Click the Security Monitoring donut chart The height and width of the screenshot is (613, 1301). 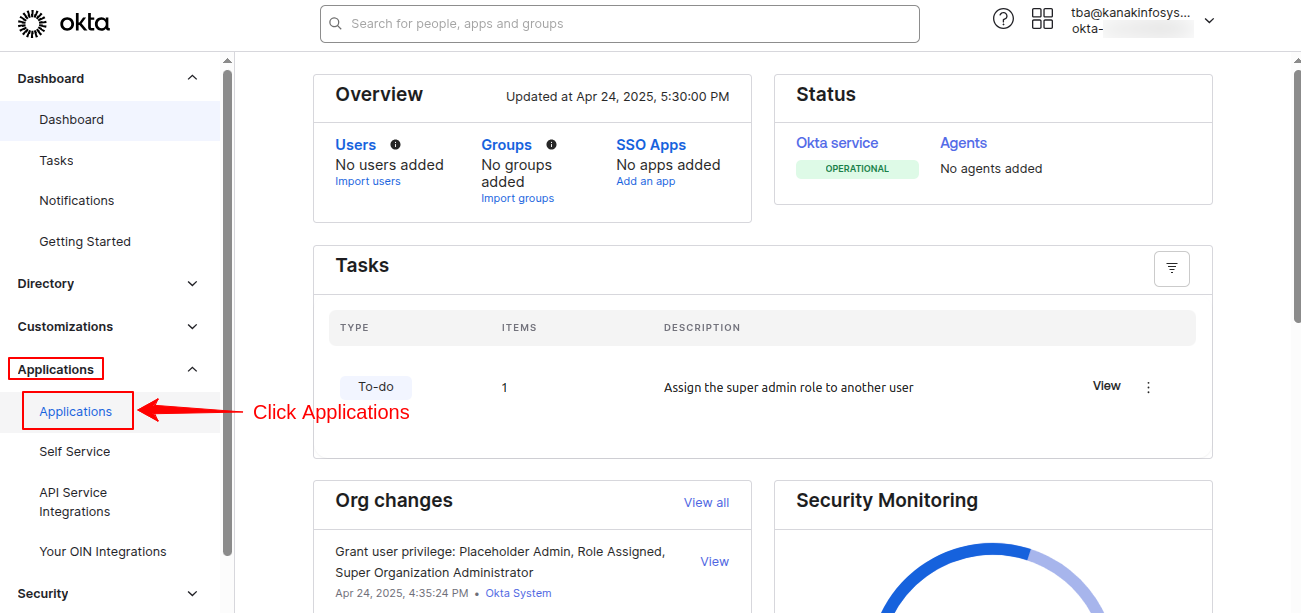point(993,578)
